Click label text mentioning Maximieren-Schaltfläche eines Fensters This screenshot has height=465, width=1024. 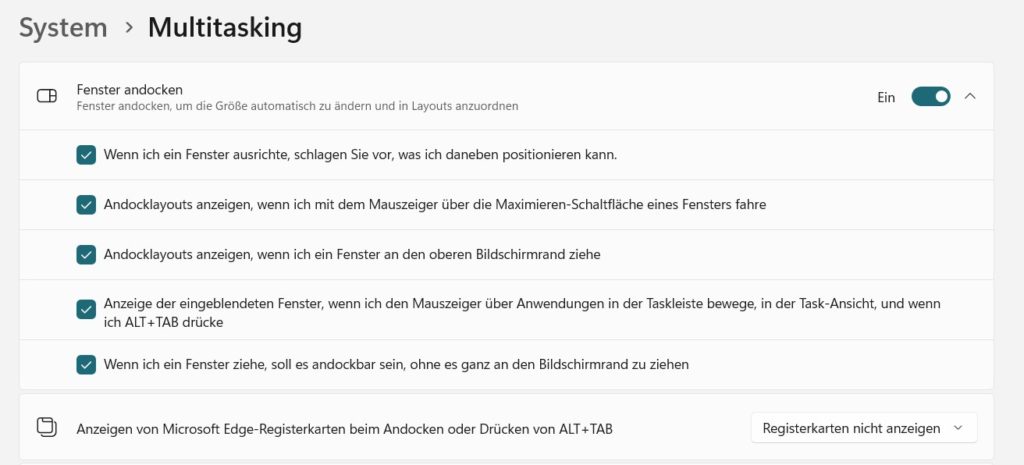435,204
